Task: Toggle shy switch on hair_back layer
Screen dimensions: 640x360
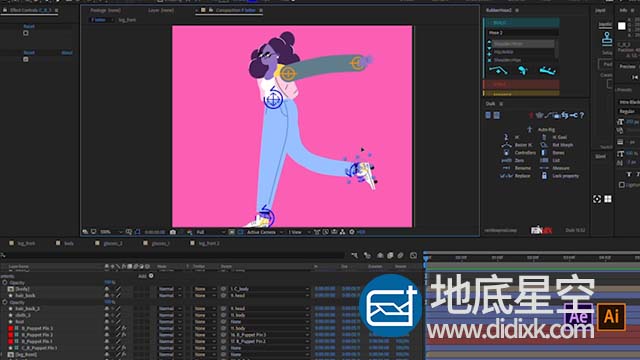Action: tap(113, 296)
